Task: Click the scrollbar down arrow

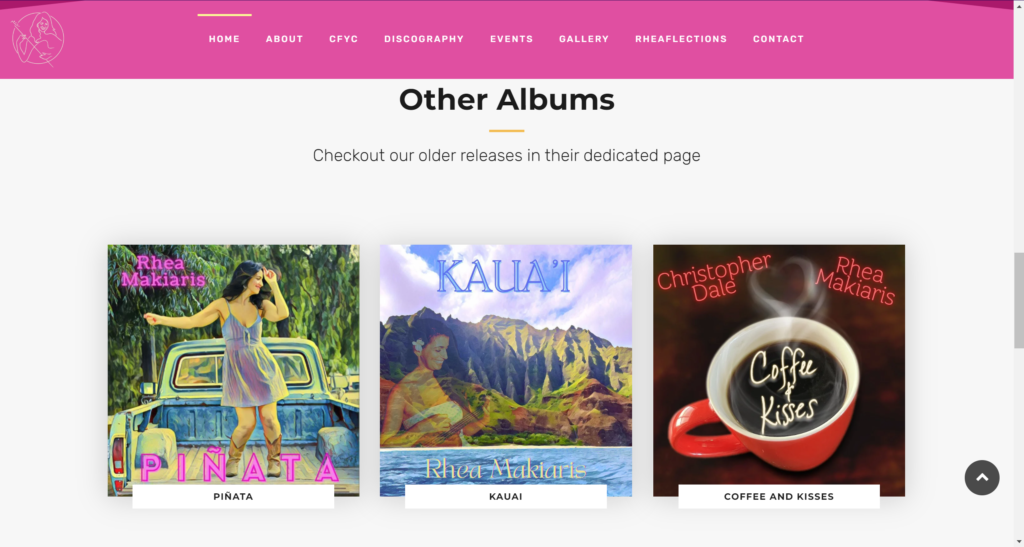Action: [x=1019, y=542]
